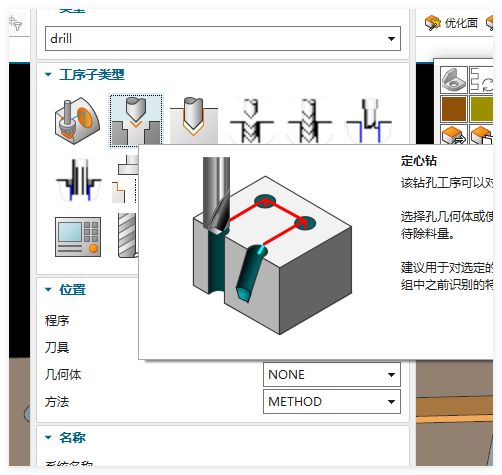Select the boring operation icon
This screenshot has height=475, width=502.
368,121
